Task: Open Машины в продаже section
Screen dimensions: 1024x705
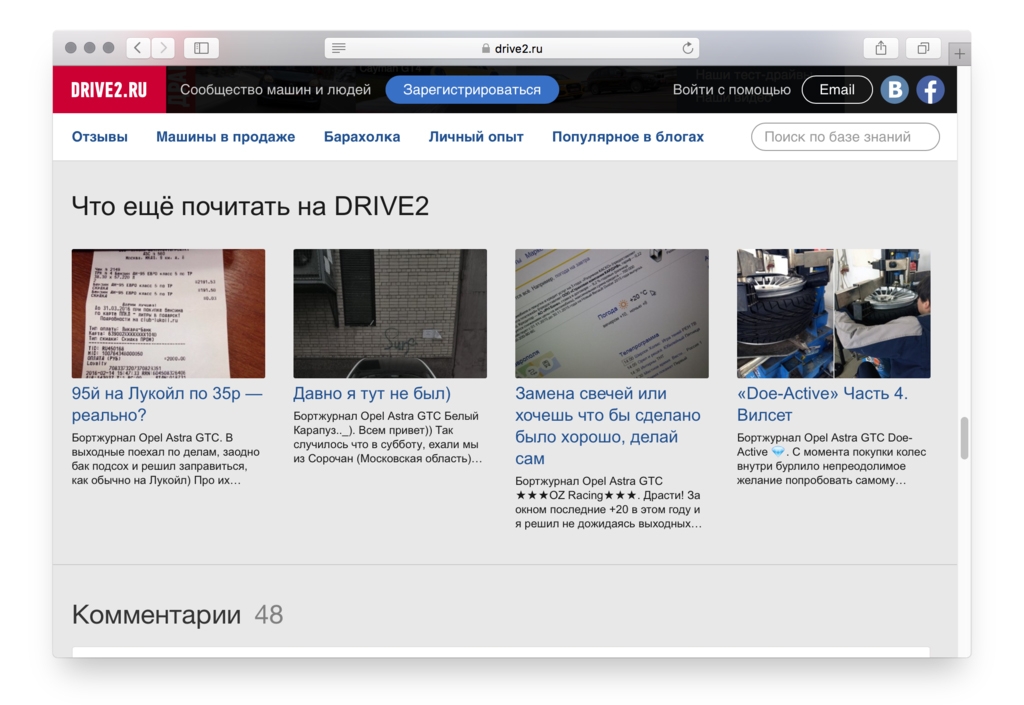Action: (225, 137)
